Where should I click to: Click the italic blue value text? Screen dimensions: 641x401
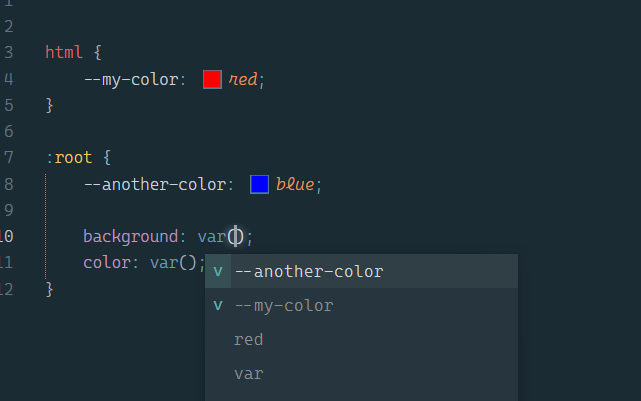point(295,184)
